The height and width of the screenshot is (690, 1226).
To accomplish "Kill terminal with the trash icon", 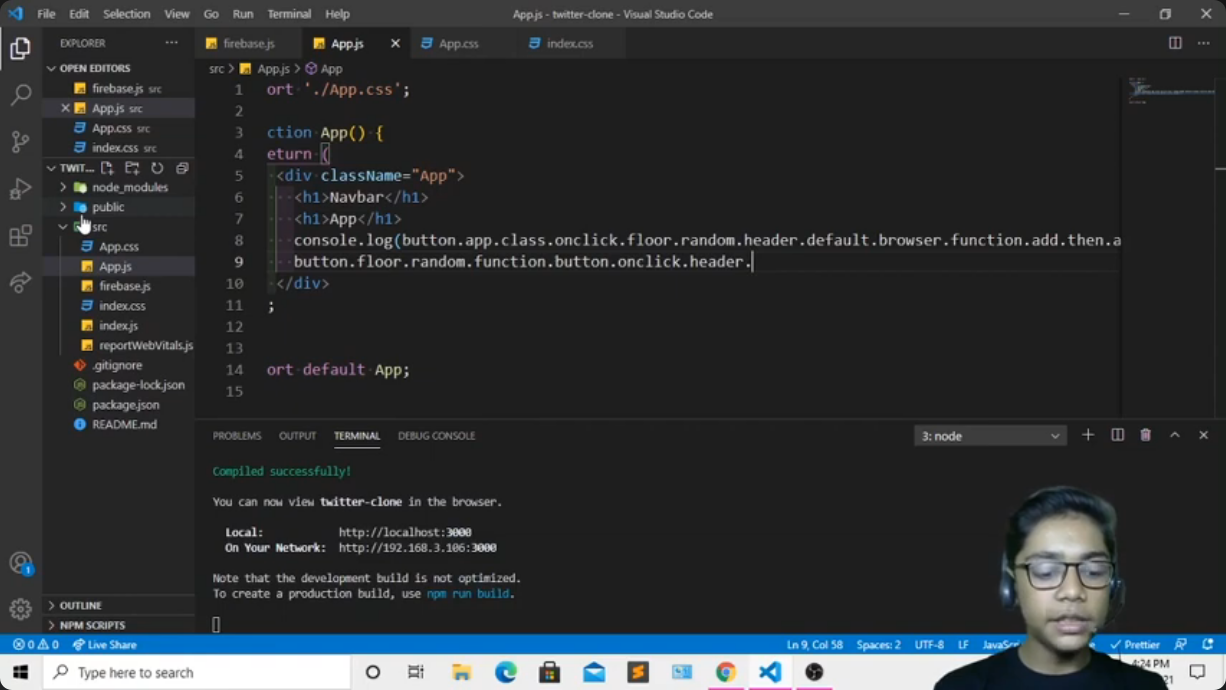I will [x=1146, y=435].
